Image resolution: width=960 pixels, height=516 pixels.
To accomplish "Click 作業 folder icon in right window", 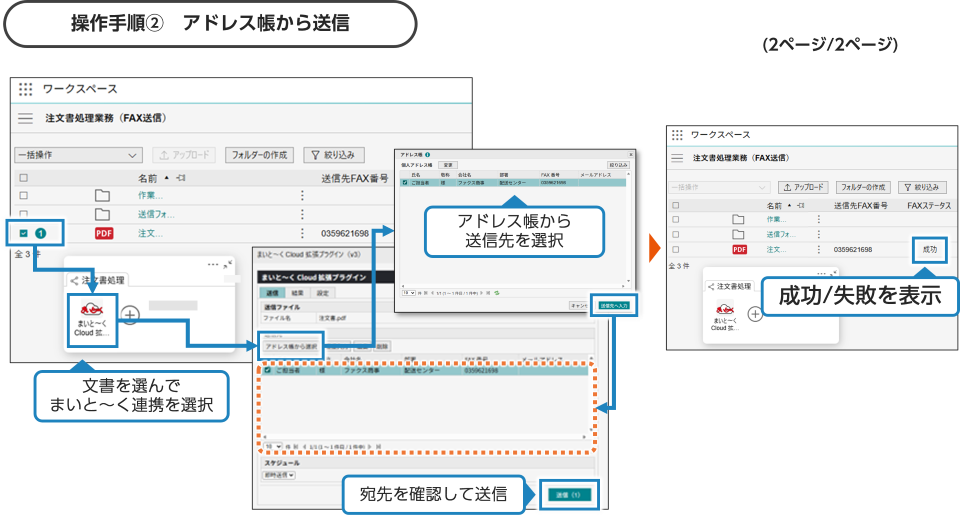I will coord(738,219).
